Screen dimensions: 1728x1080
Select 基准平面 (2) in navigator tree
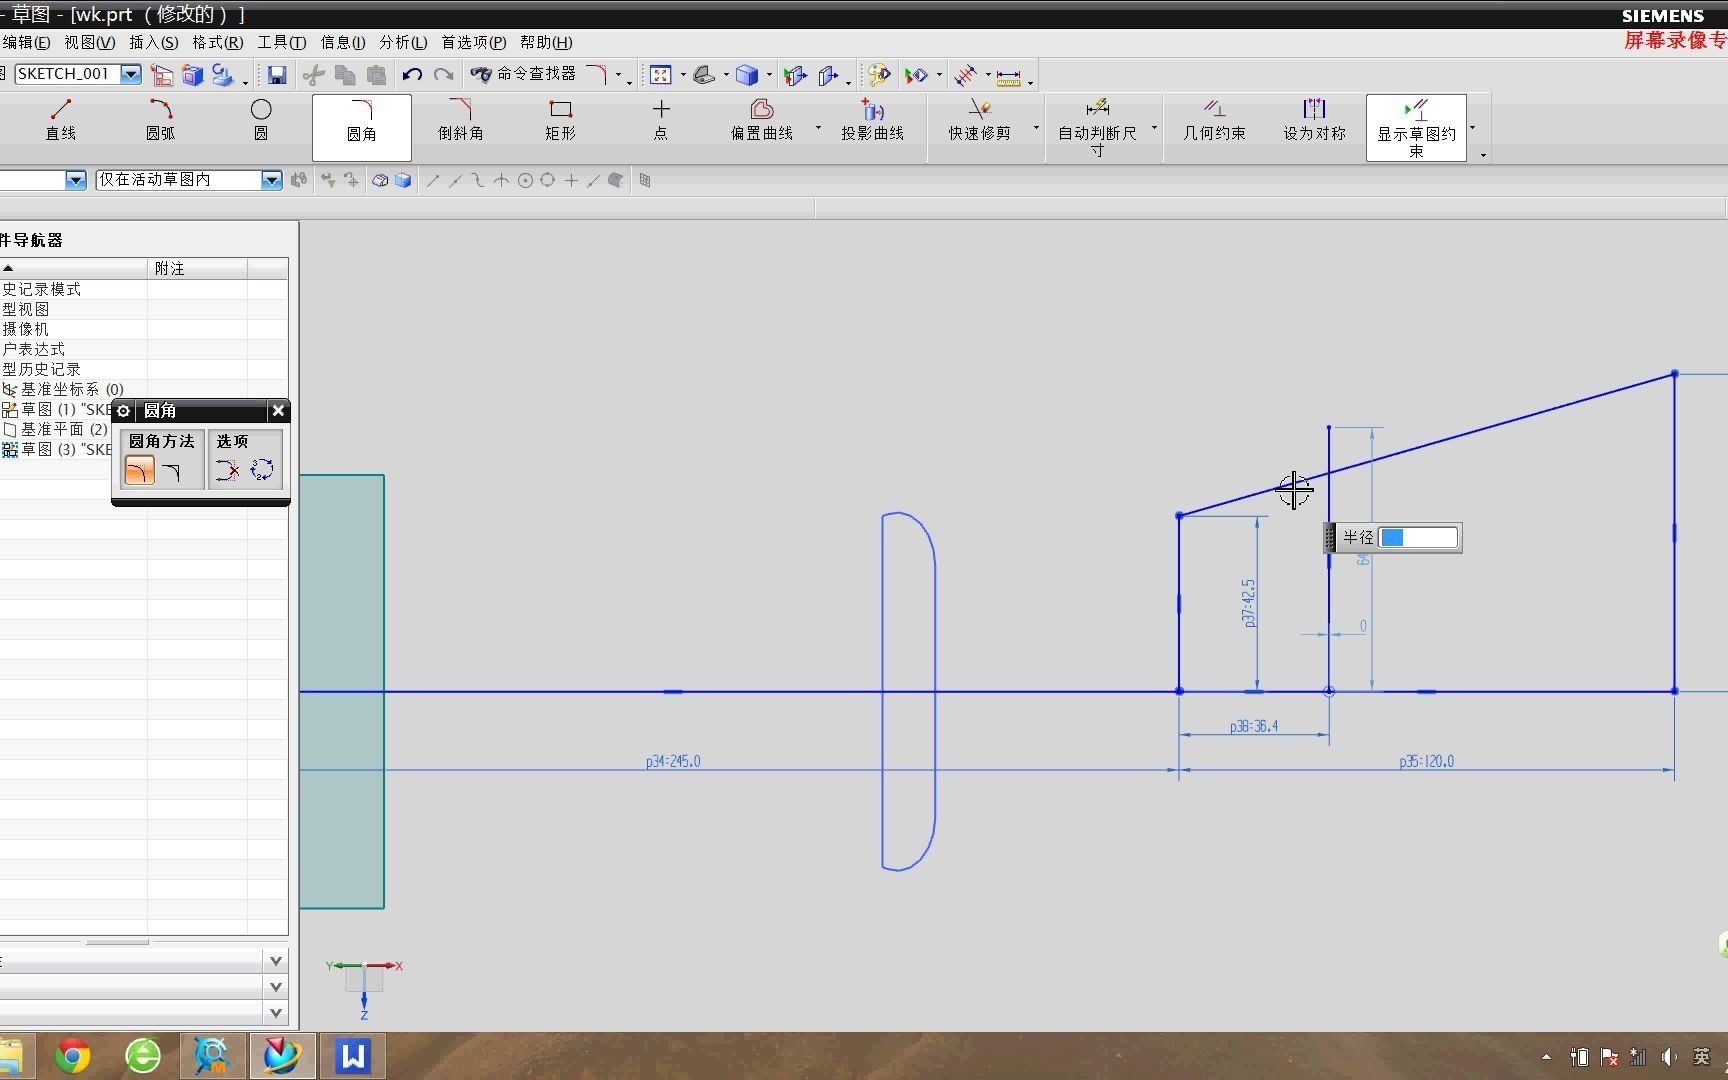[x=55, y=429]
